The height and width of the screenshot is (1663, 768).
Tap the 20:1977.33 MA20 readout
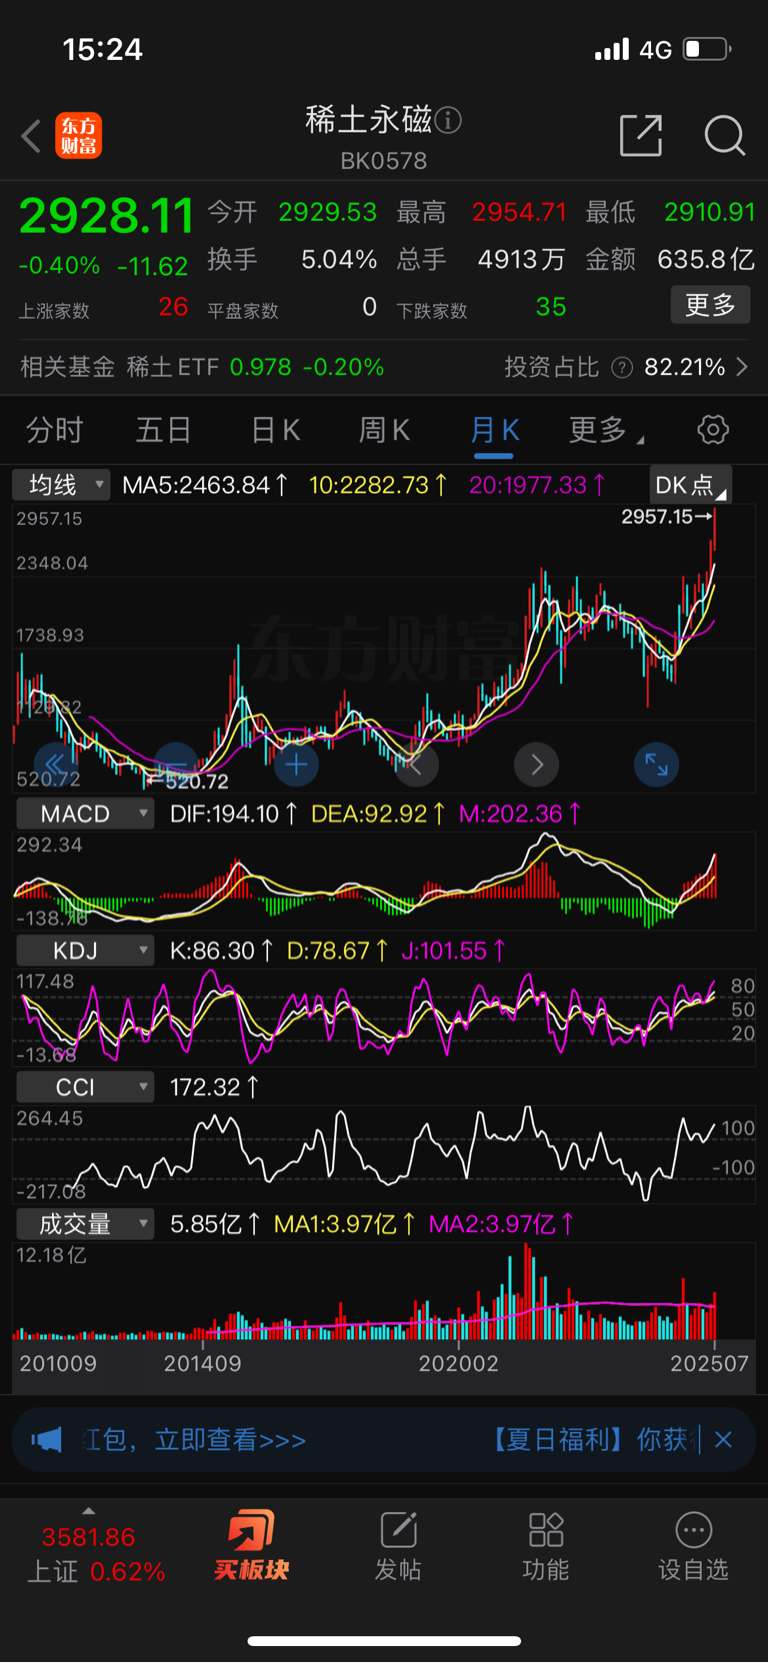pos(538,485)
